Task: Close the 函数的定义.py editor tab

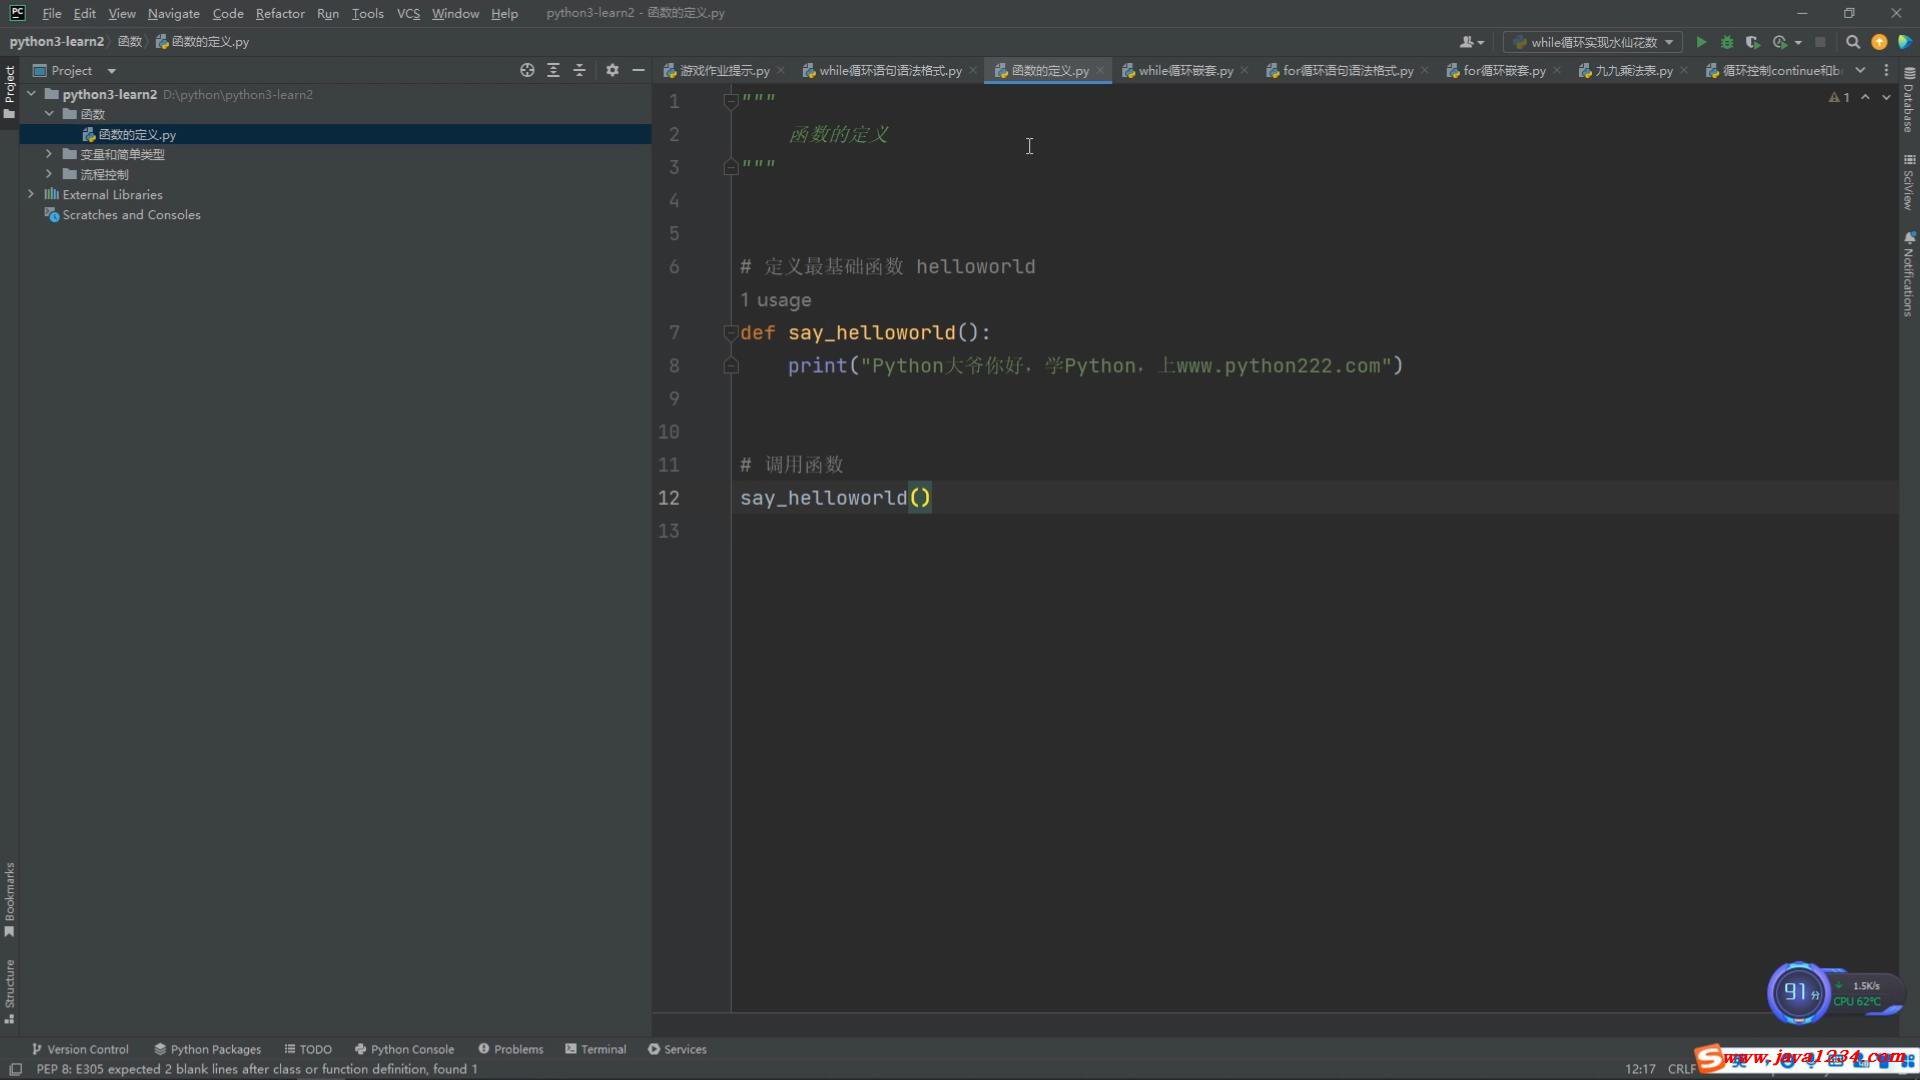Action: tap(1100, 71)
